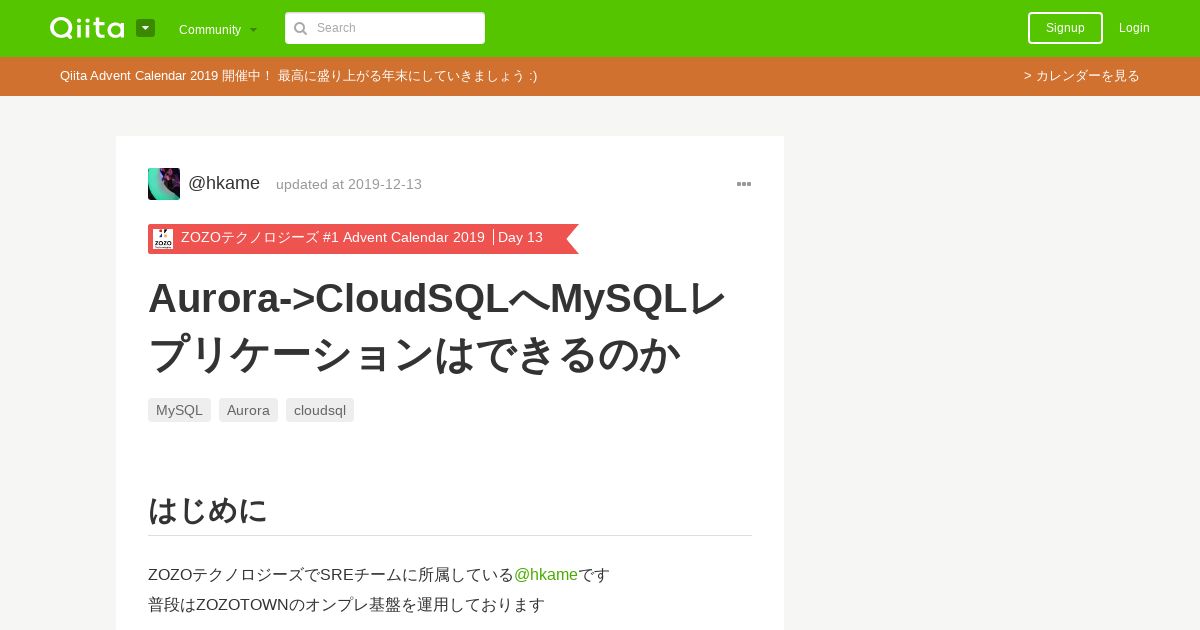Select the Aurora tag
This screenshot has height=630, width=1200.
(x=248, y=410)
